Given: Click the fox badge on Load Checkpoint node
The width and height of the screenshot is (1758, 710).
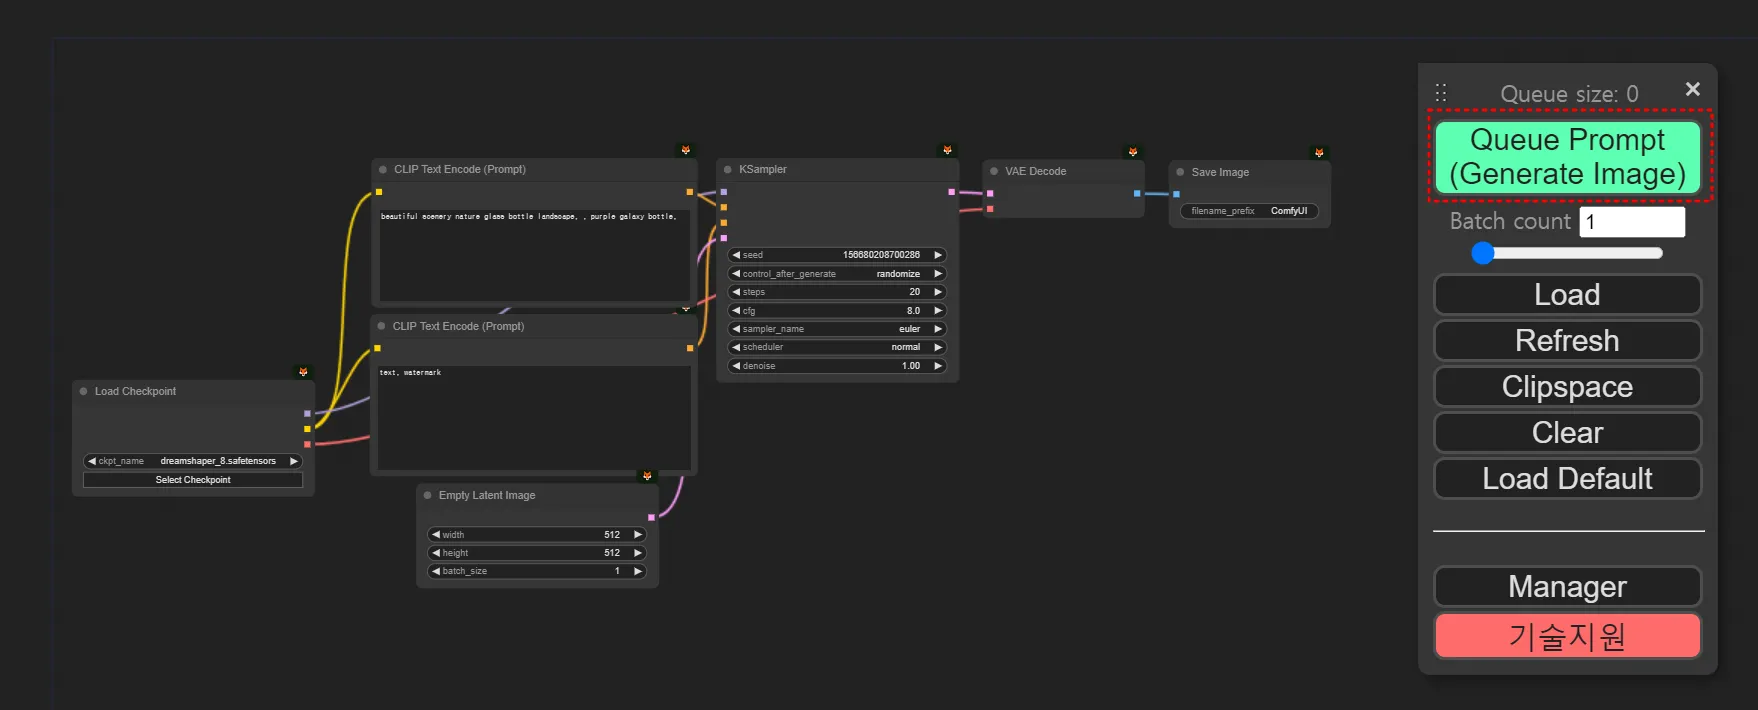Looking at the screenshot, I should click(x=303, y=372).
